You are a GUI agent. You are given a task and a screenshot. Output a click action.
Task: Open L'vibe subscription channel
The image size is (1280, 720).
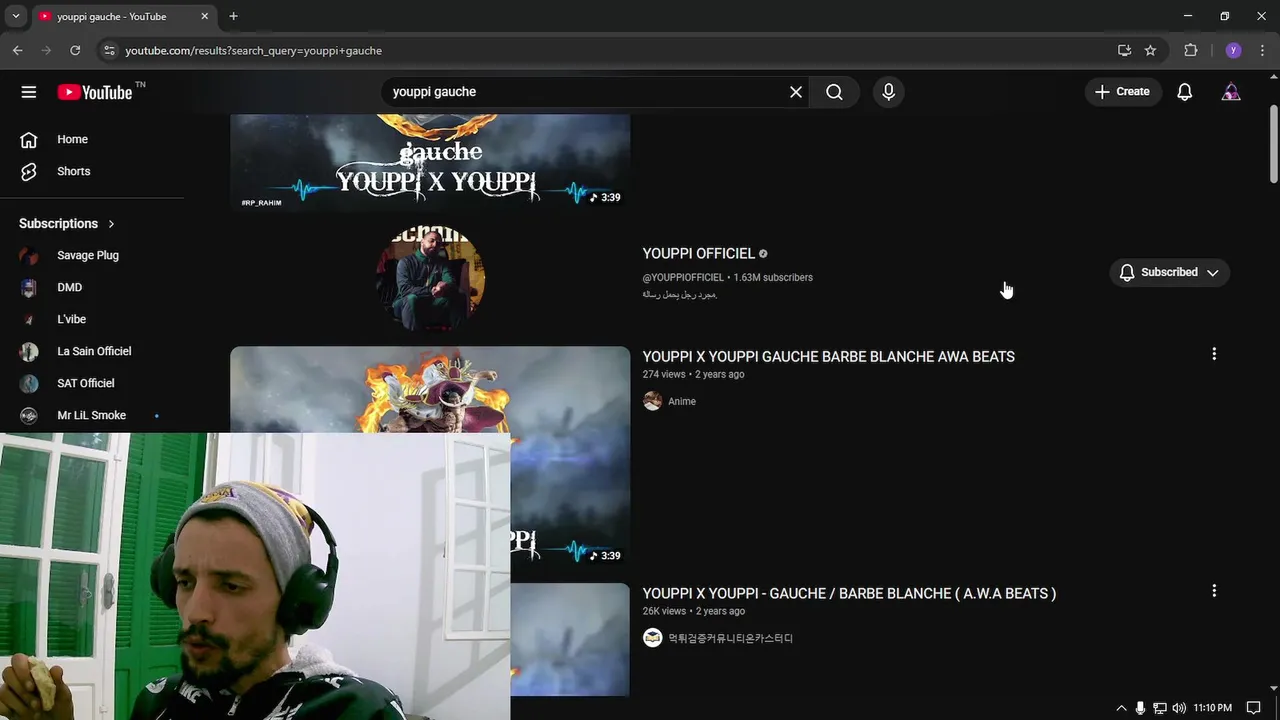point(72,319)
